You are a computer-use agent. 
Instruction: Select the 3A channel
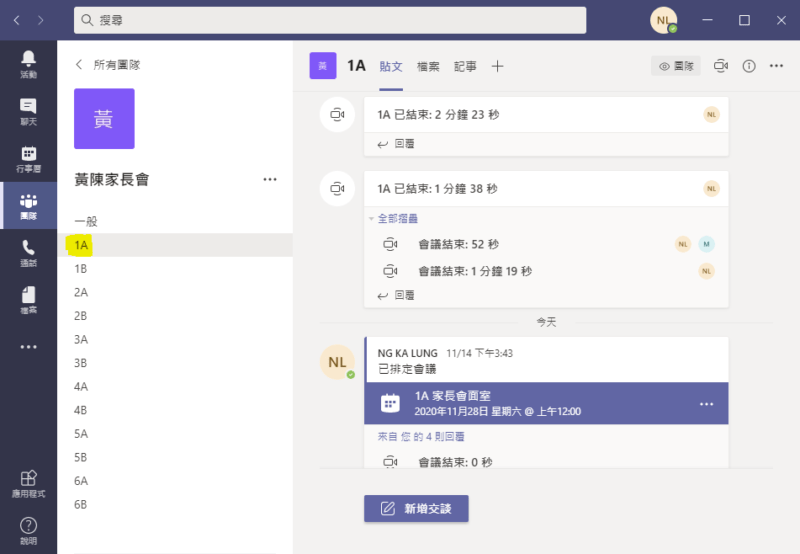(x=81, y=339)
